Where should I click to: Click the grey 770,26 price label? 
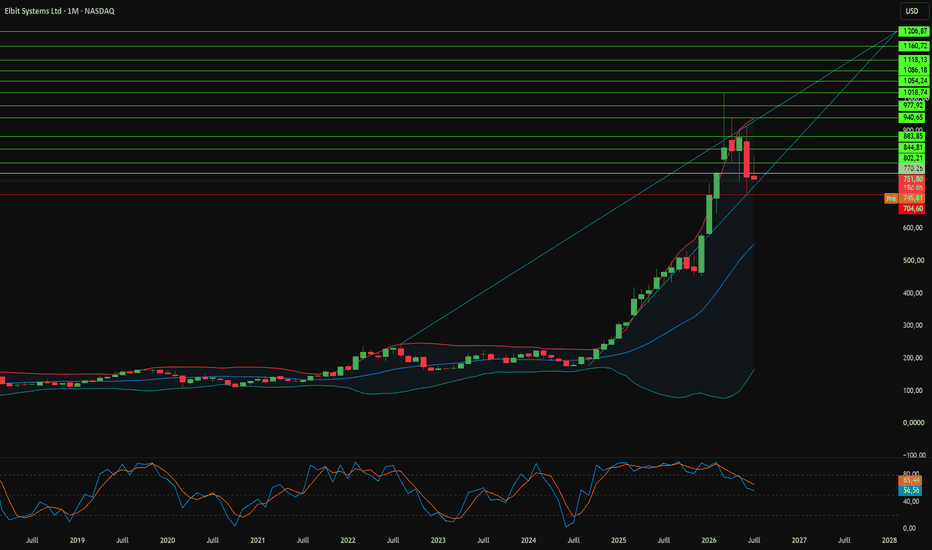913,169
